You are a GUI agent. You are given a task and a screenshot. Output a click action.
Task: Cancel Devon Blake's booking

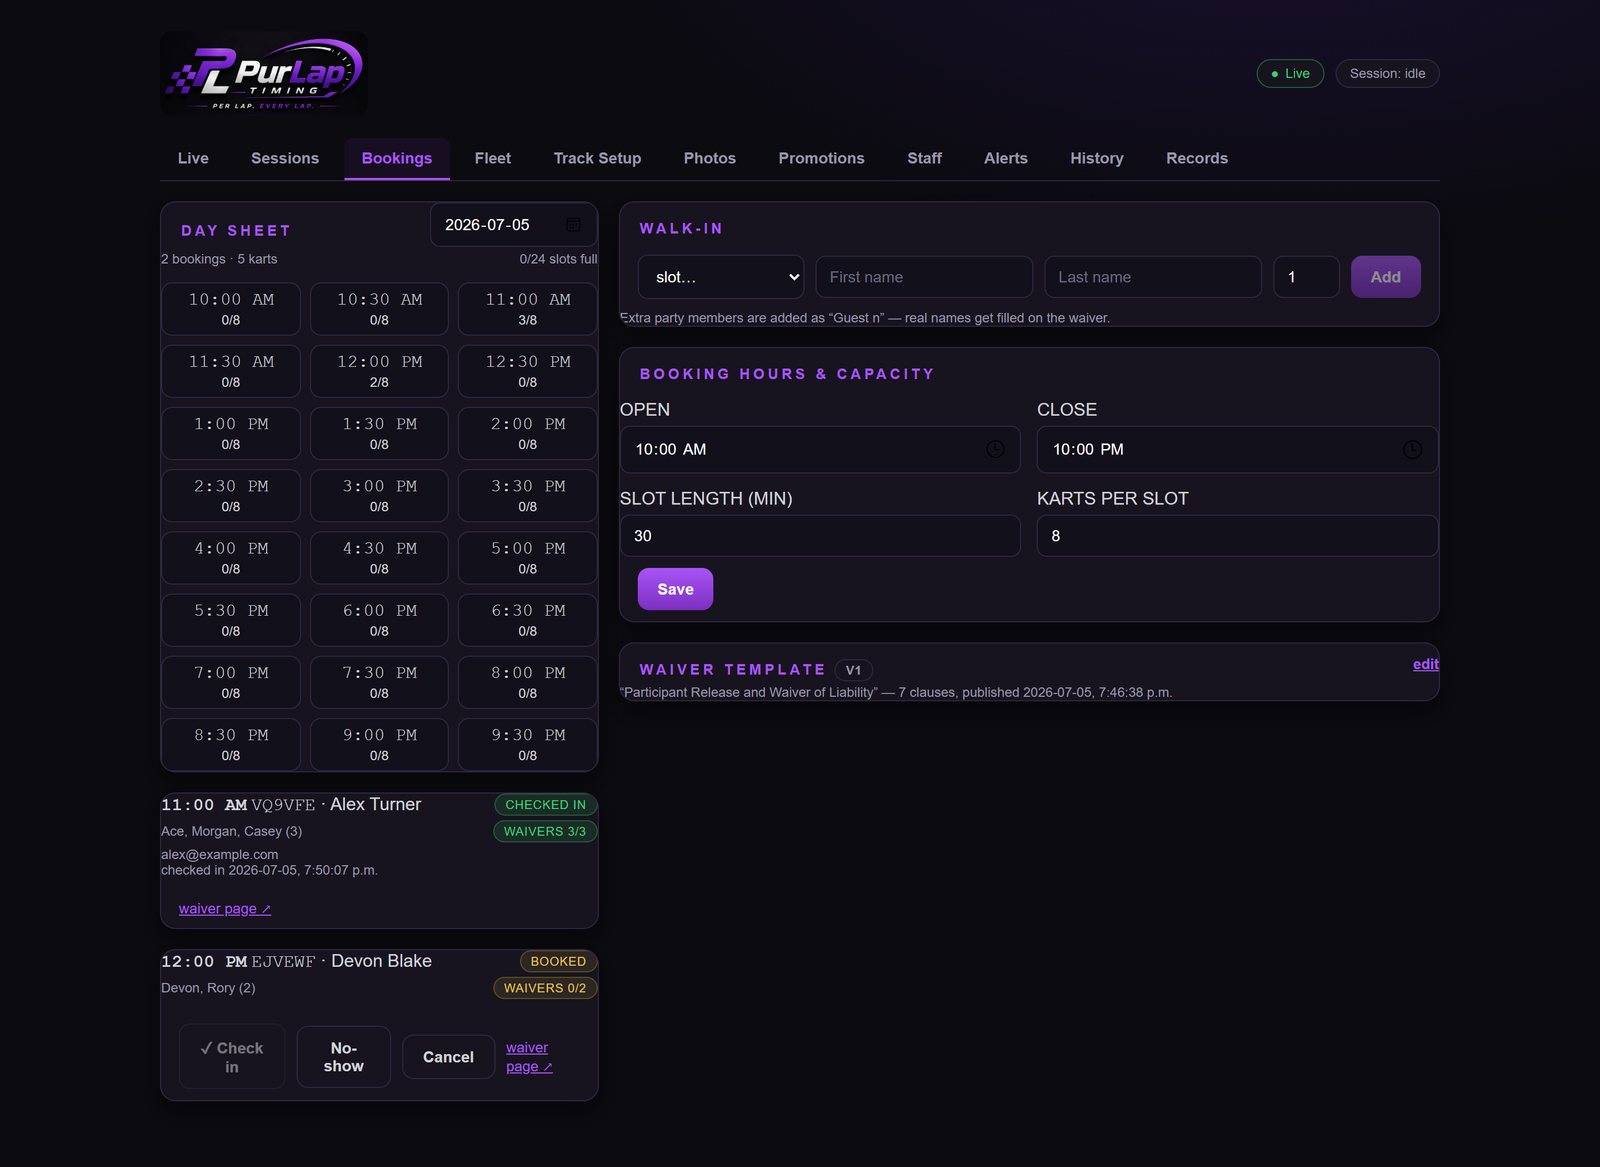tap(448, 1057)
